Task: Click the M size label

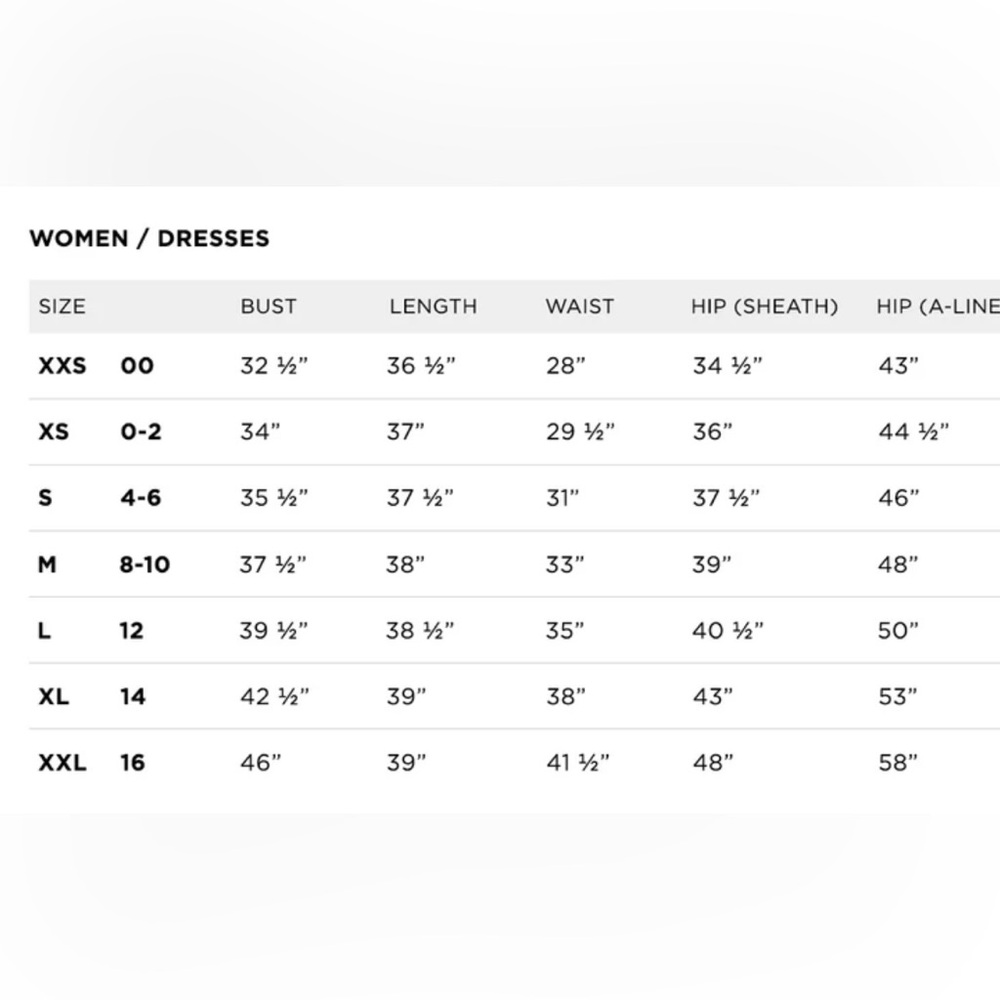Action: coord(47,564)
